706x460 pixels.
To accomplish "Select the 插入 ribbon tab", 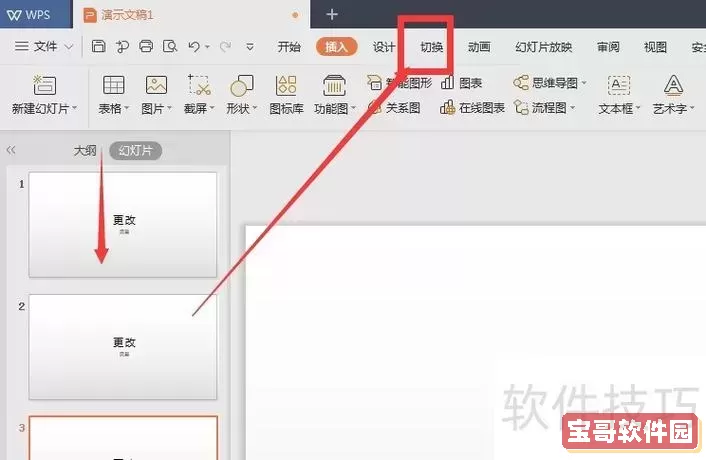I will tap(336, 47).
